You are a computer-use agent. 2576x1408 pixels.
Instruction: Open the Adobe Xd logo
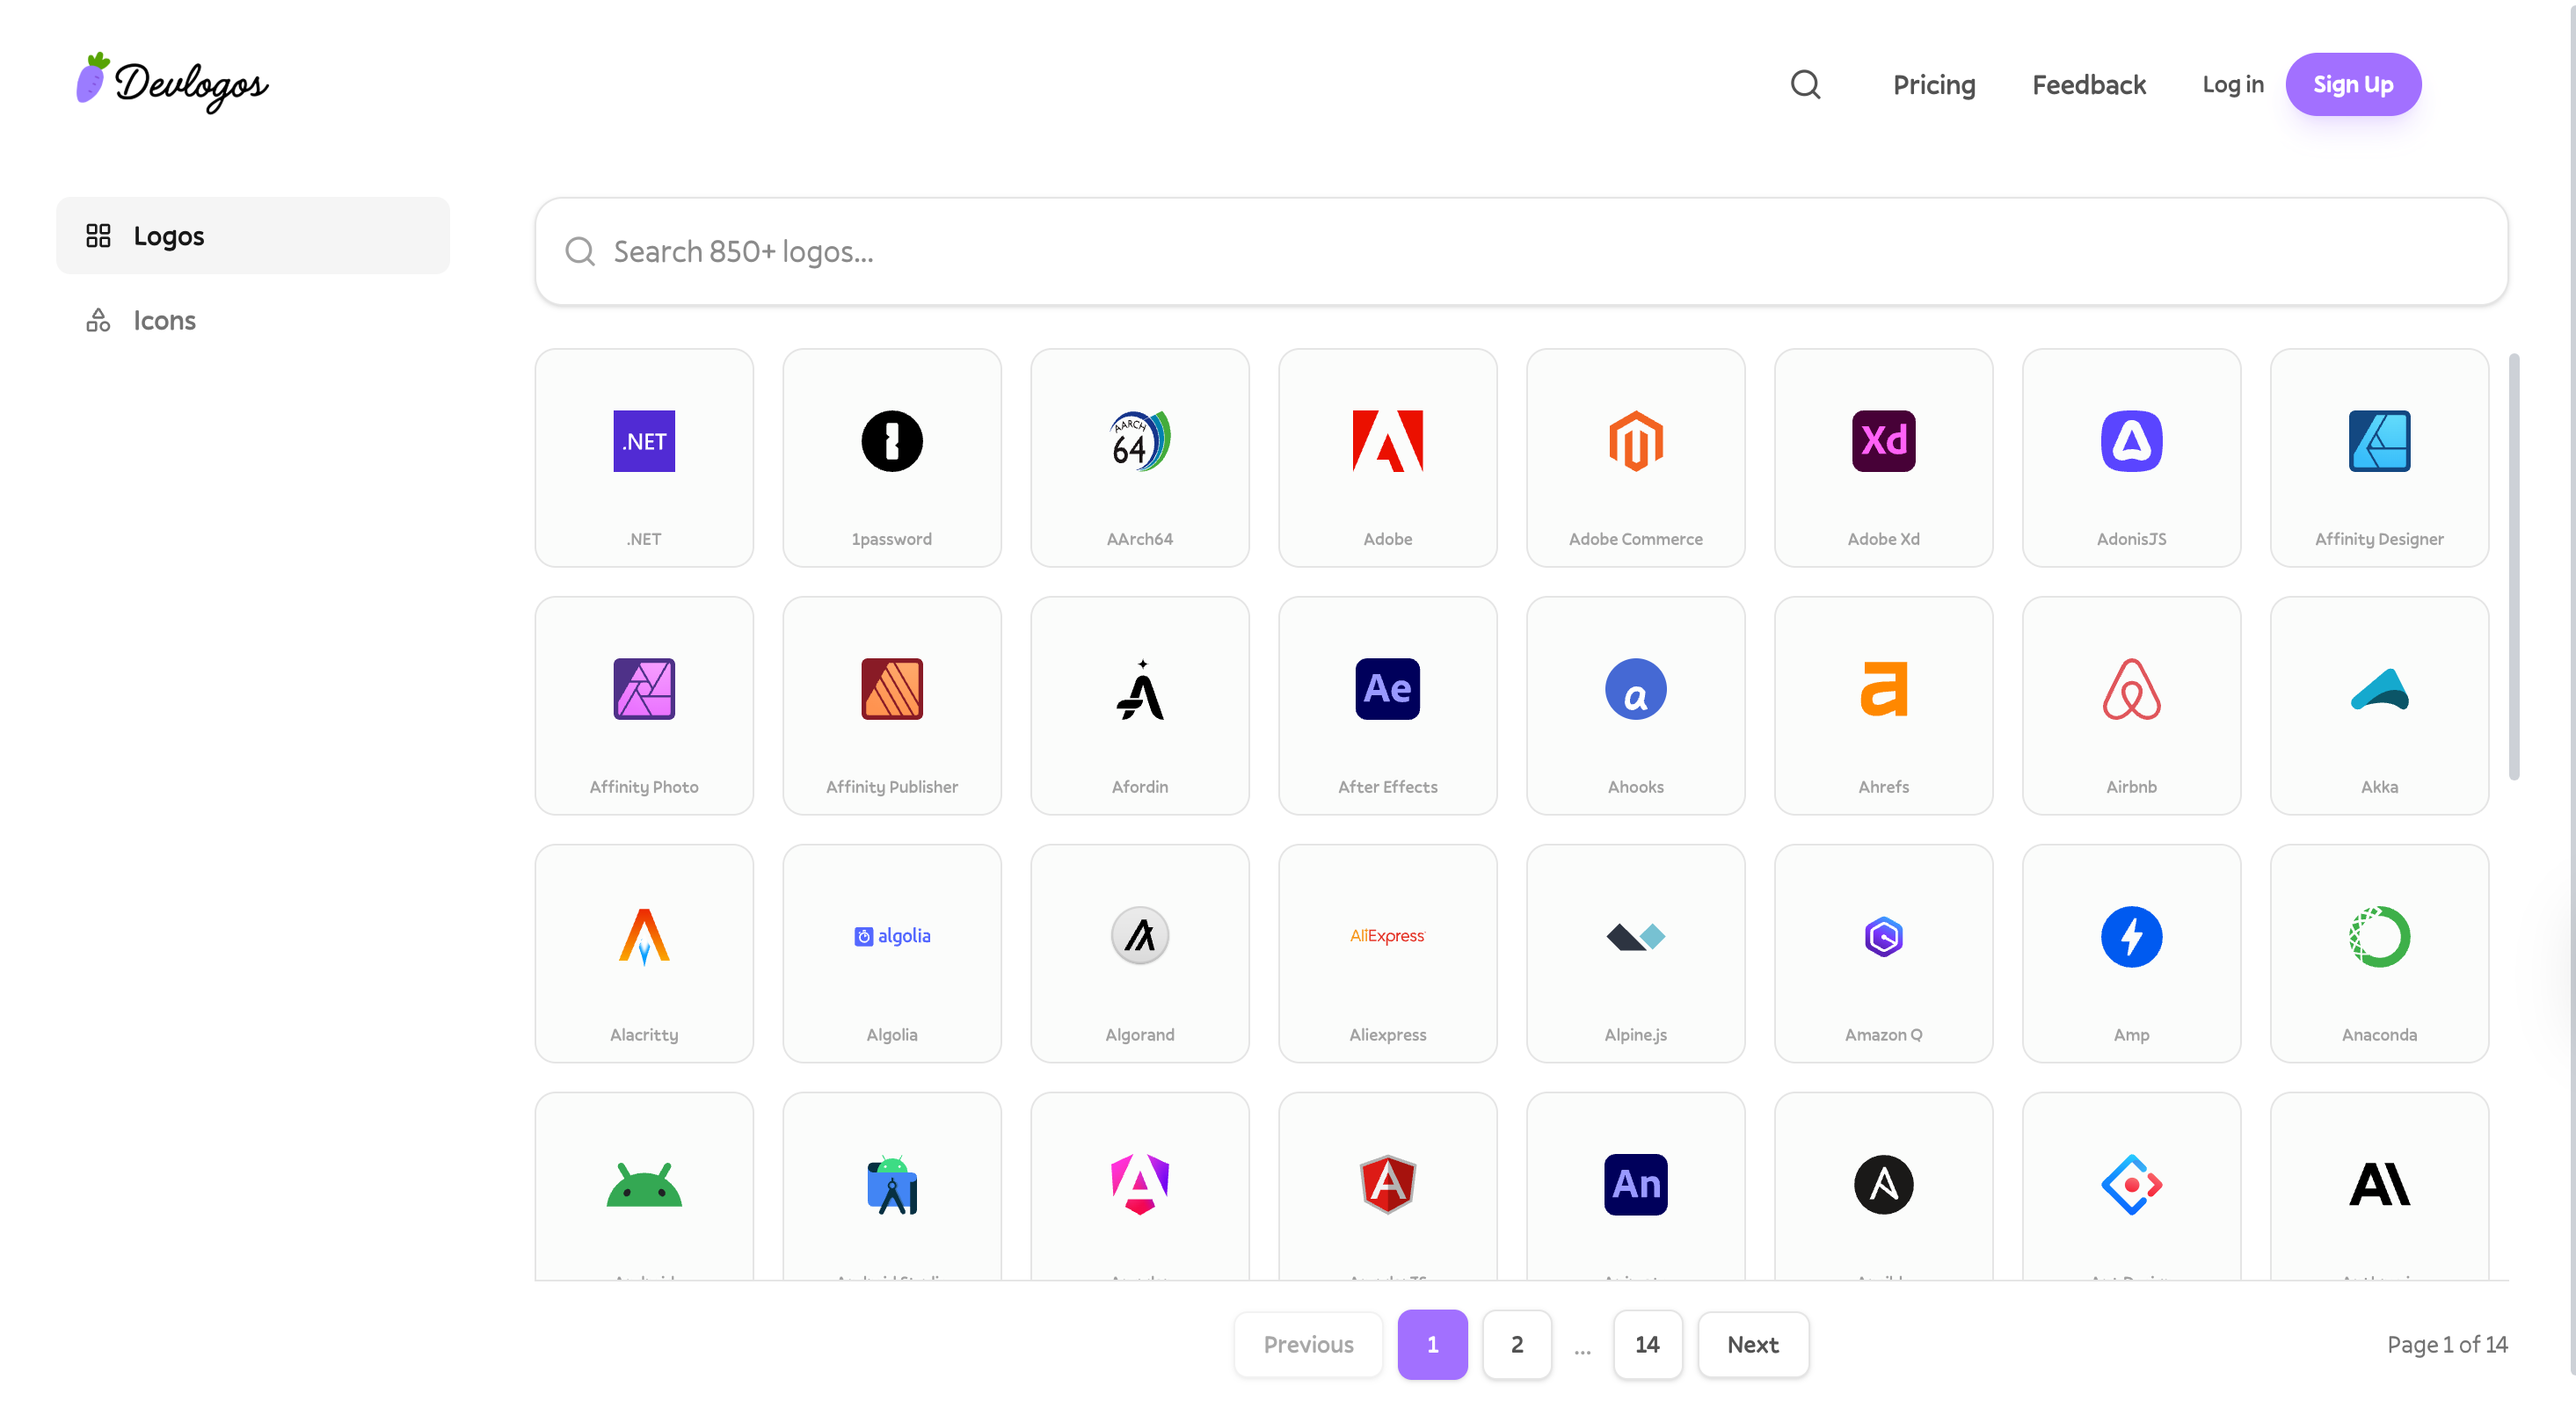pos(1883,457)
